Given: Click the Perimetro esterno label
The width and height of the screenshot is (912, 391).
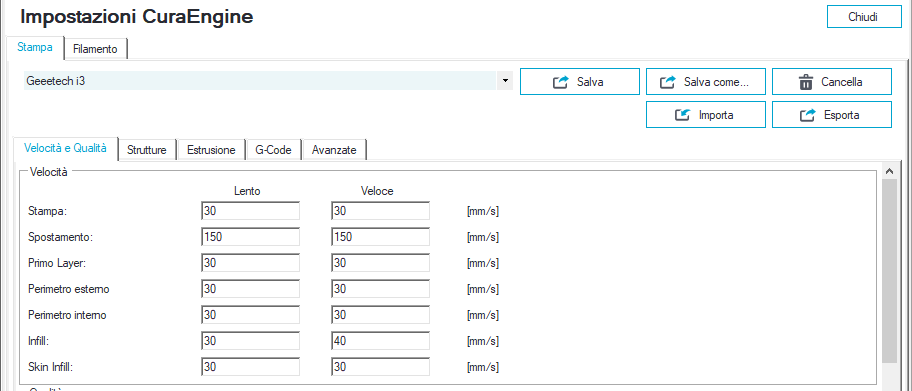Looking at the screenshot, I should (x=68, y=289).
